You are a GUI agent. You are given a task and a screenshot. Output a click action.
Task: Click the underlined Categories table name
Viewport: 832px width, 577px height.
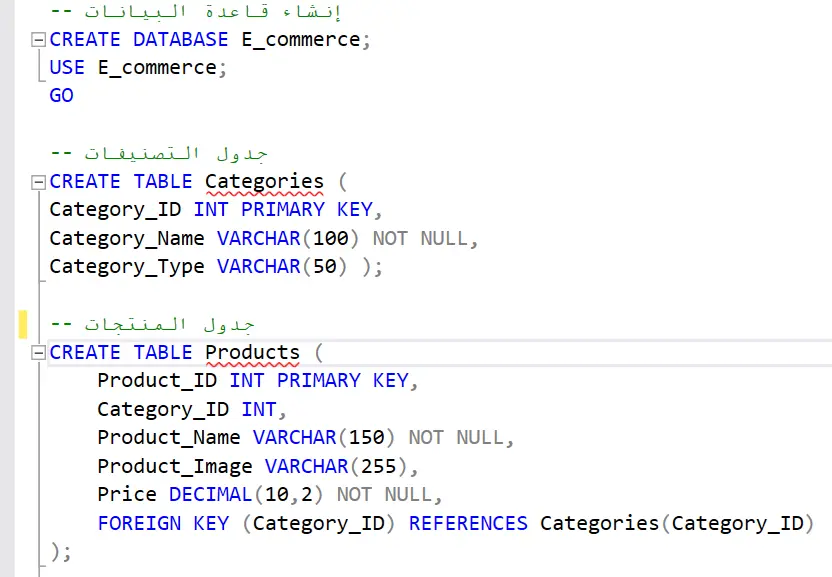264,183
